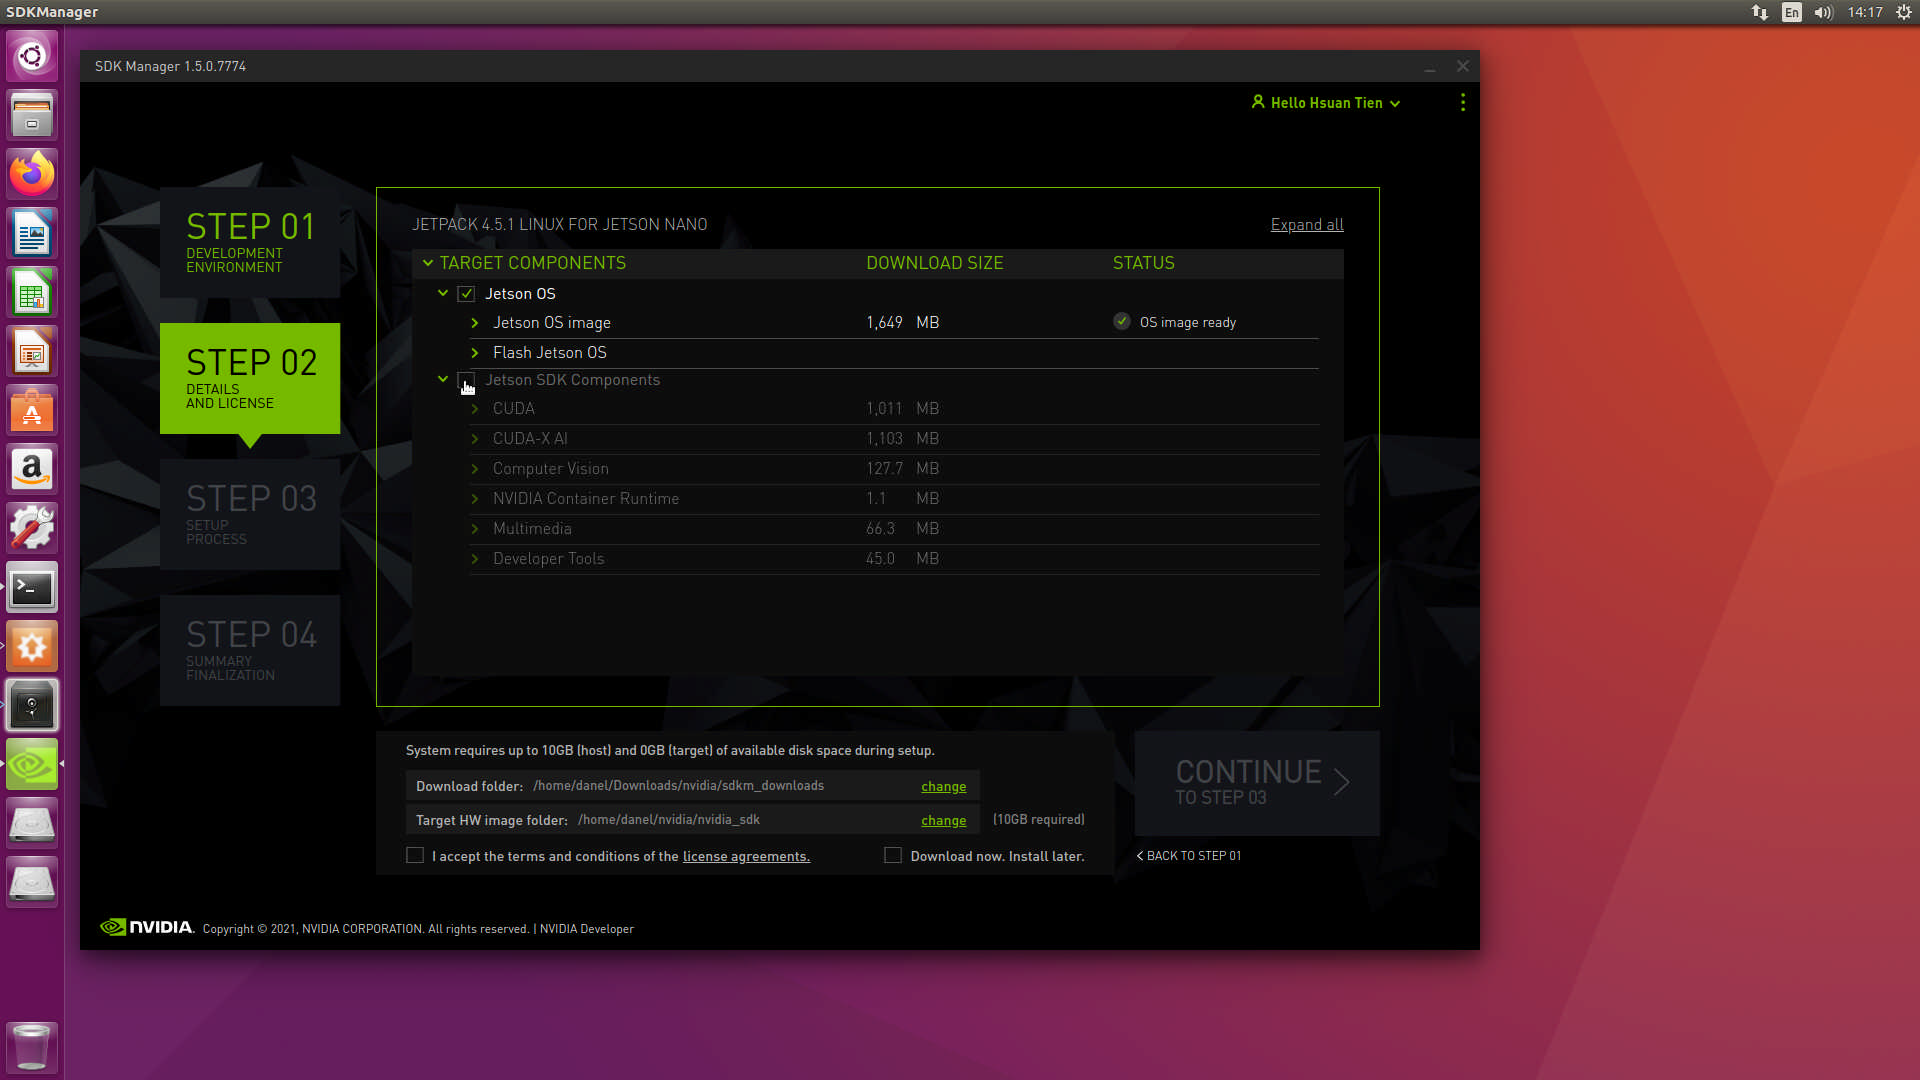Open the Amazon launcher icon
This screenshot has width=1920, height=1080.
tap(32, 470)
